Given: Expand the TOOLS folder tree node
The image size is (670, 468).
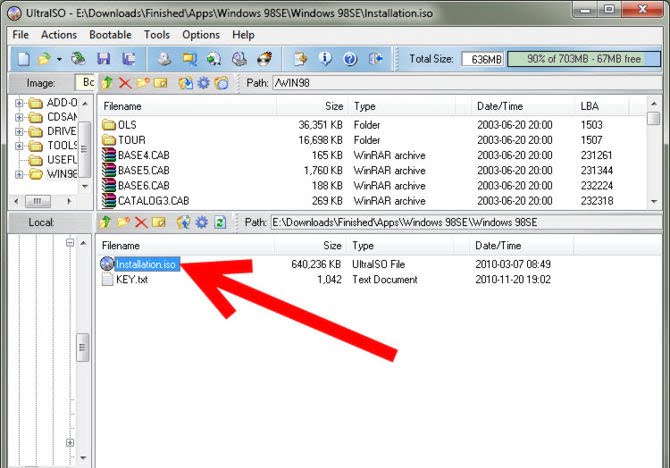Looking at the screenshot, I should 19,145.
